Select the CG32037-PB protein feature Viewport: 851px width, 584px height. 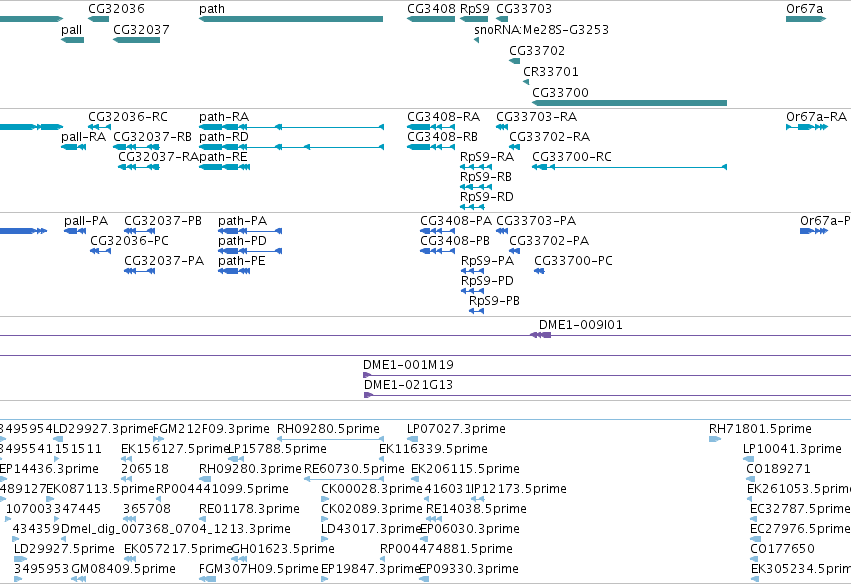click(139, 231)
